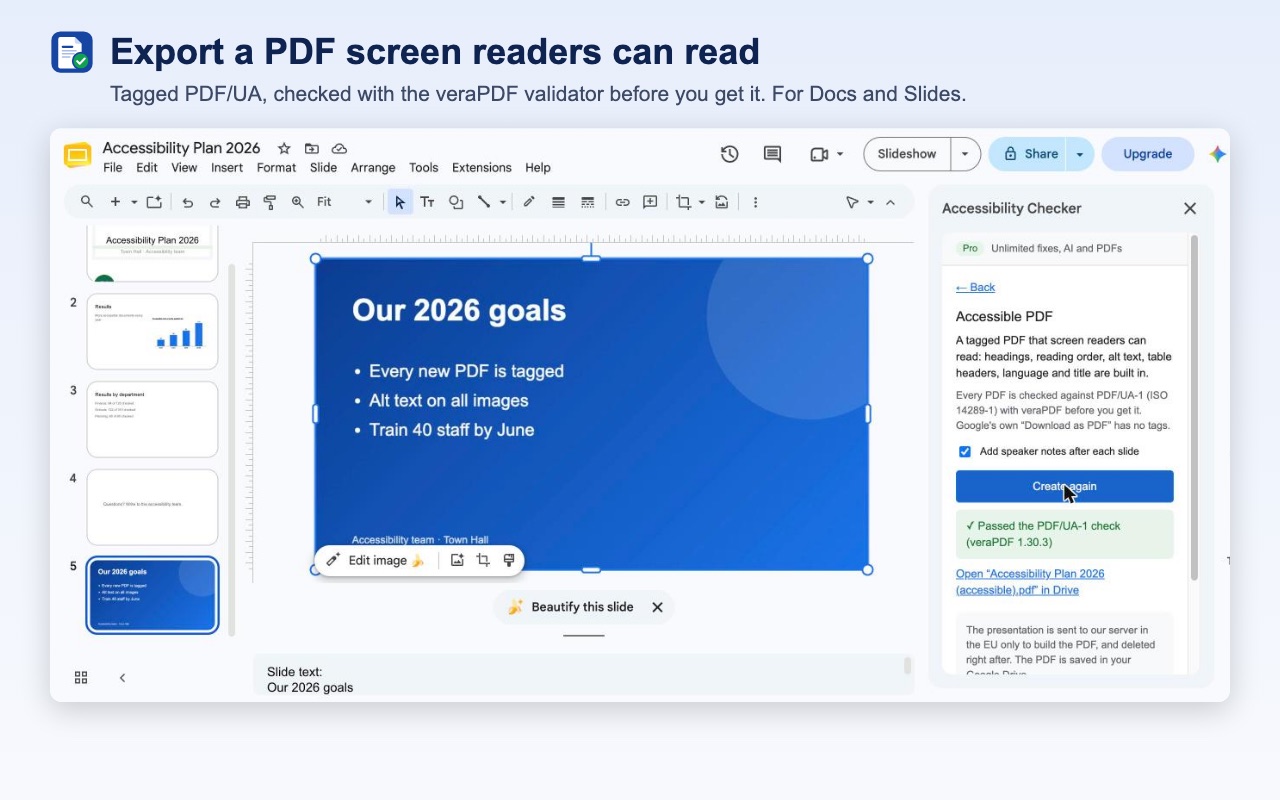Image resolution: width=1280 pixels, height=800 pixels.
Task: Click the new slide with template icon
Action: 154,202
